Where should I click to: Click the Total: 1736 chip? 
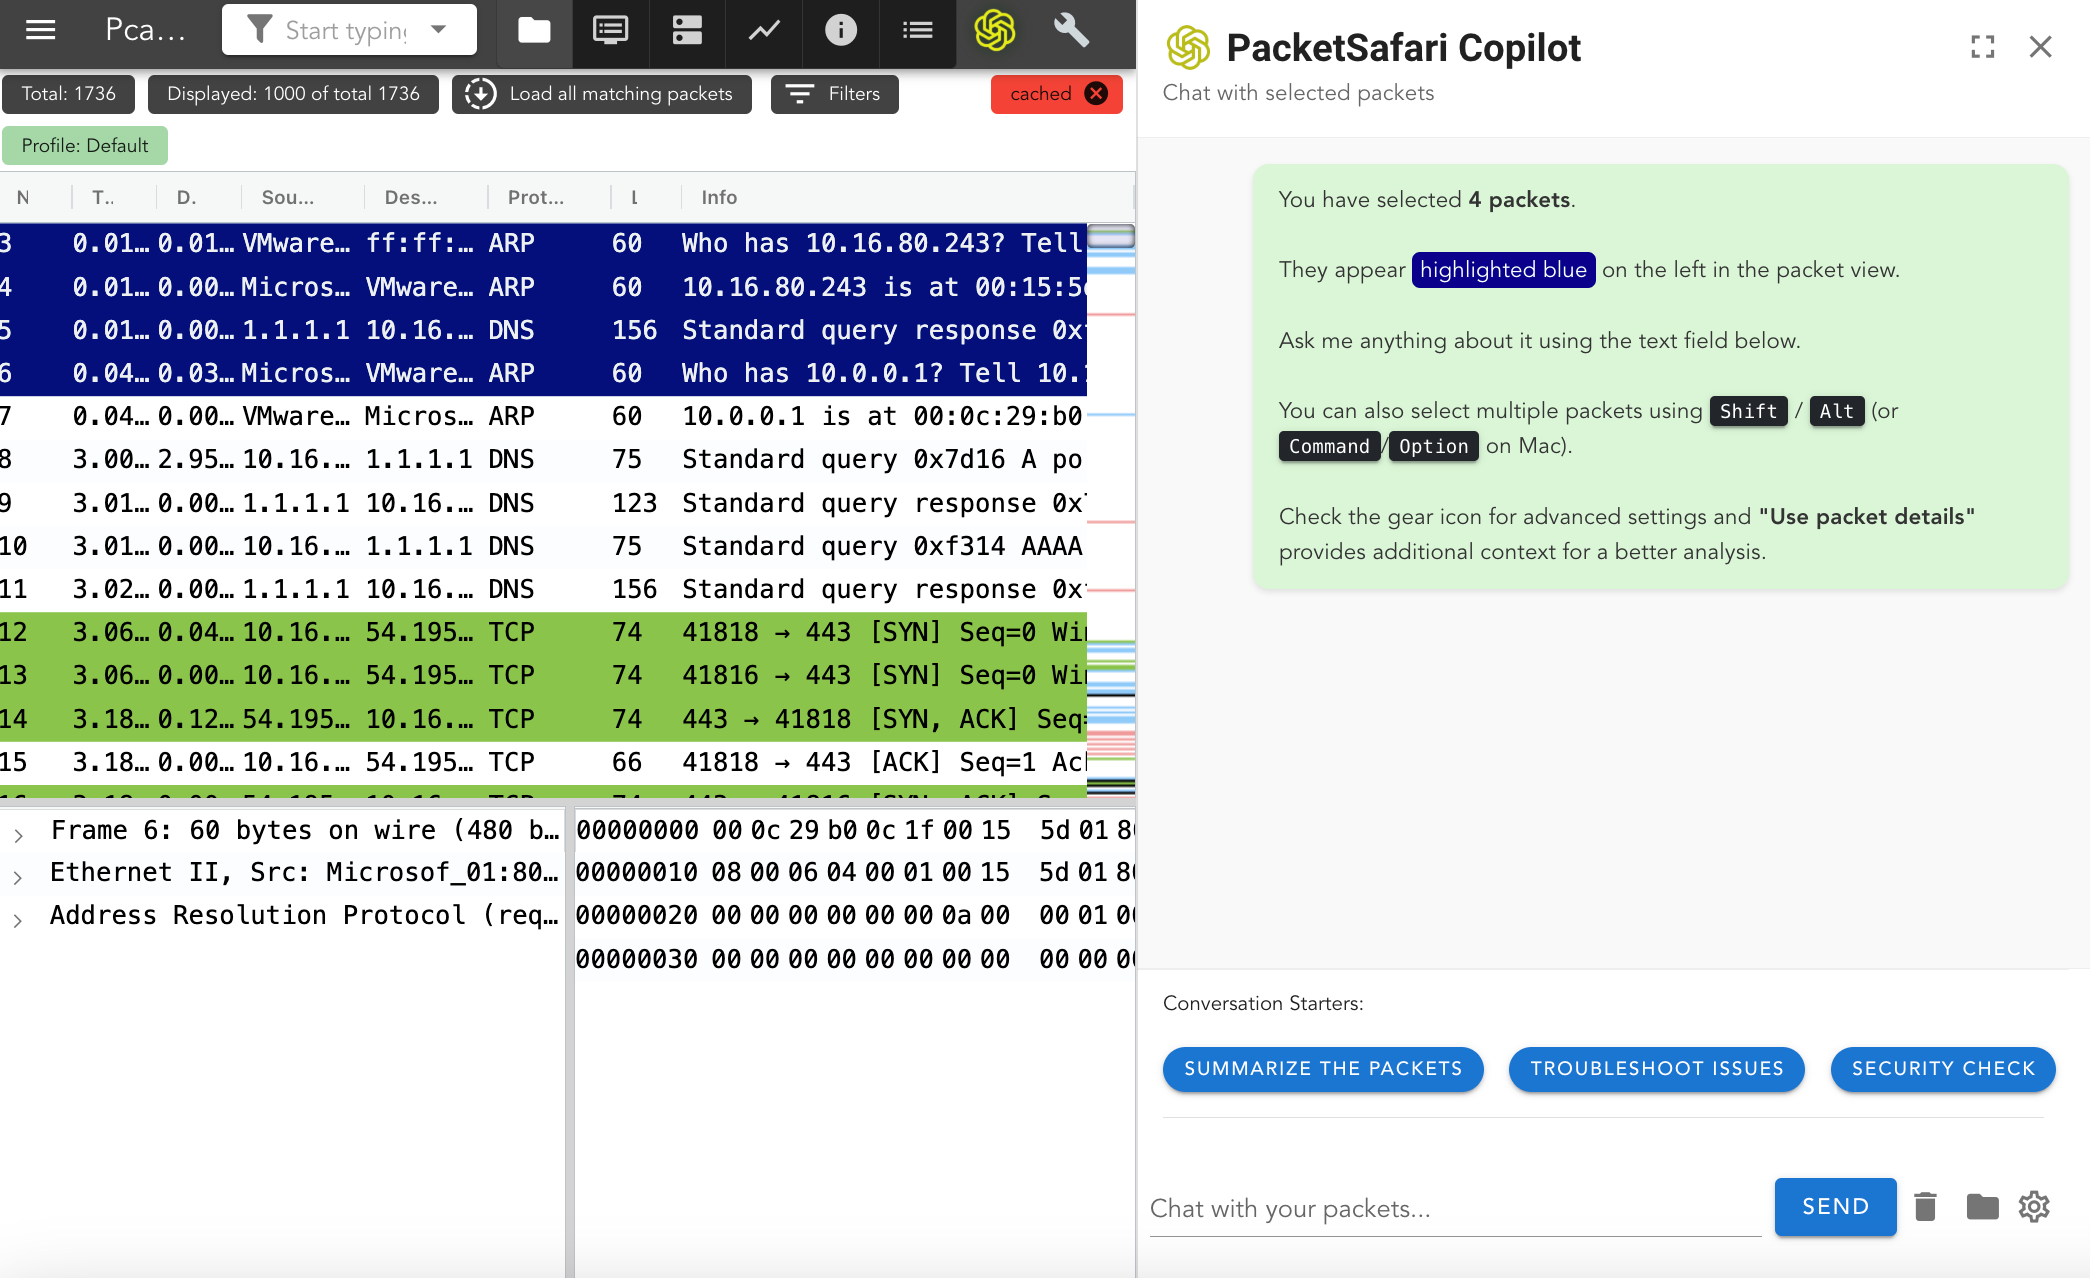click(x=68, y=94)
